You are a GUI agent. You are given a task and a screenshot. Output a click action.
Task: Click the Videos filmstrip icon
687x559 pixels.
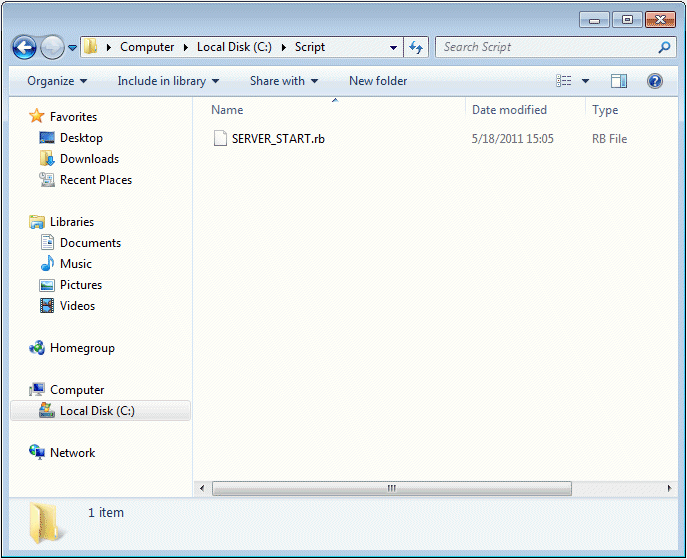(x=47, y=305)
